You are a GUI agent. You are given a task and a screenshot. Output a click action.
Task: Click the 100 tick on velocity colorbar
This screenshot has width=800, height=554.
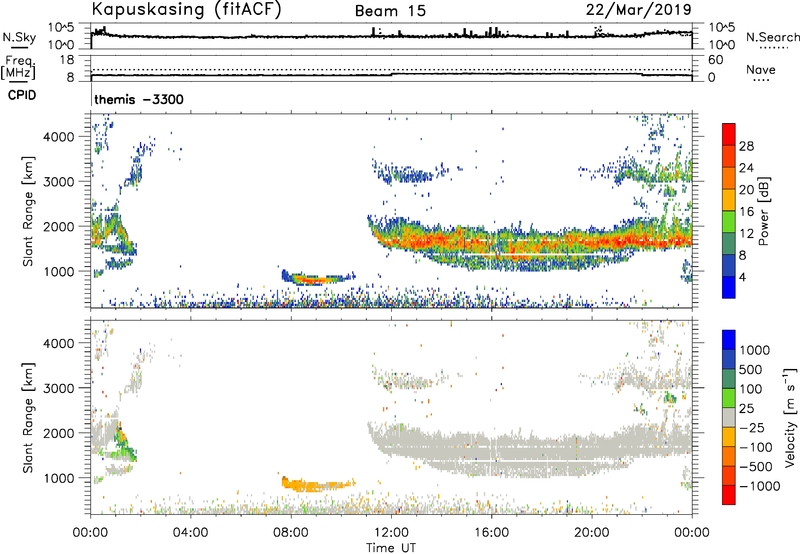coord(751,389)
